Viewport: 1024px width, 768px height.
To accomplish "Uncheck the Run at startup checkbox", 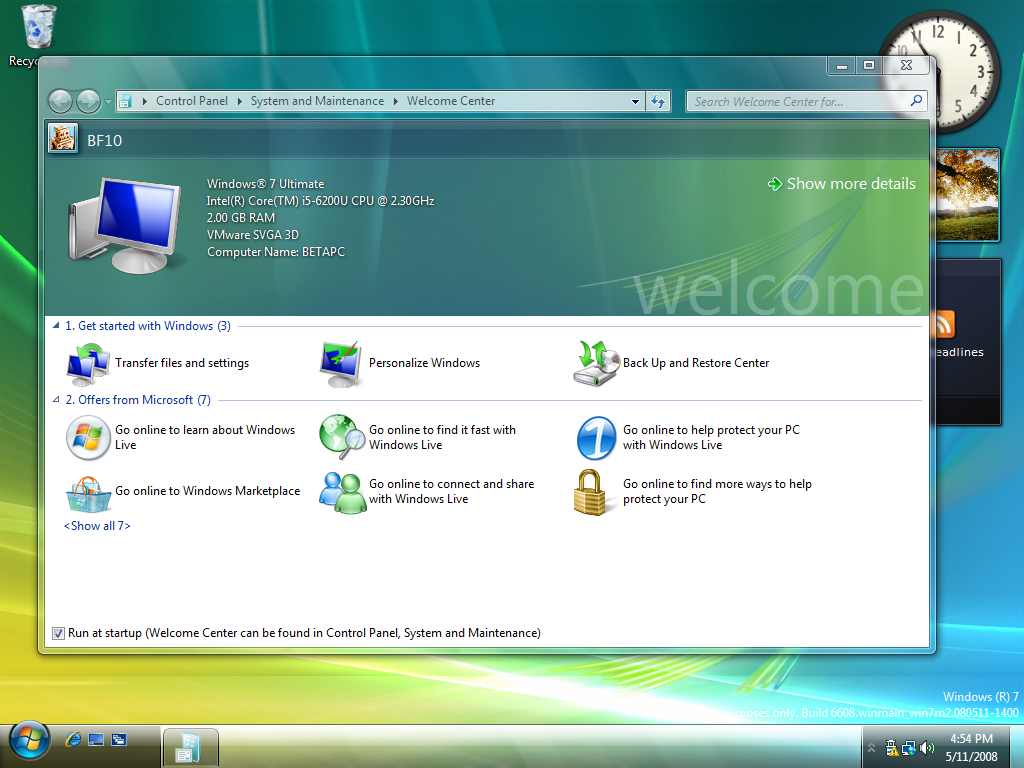I will click(x=58, y=633).
